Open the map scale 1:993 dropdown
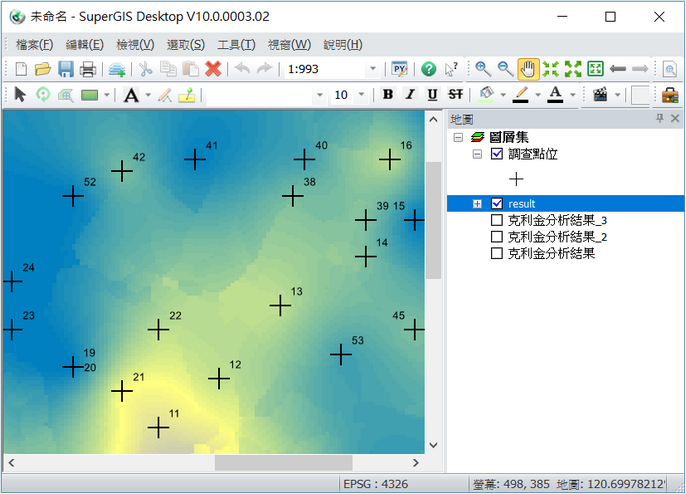 coord(373,69)
